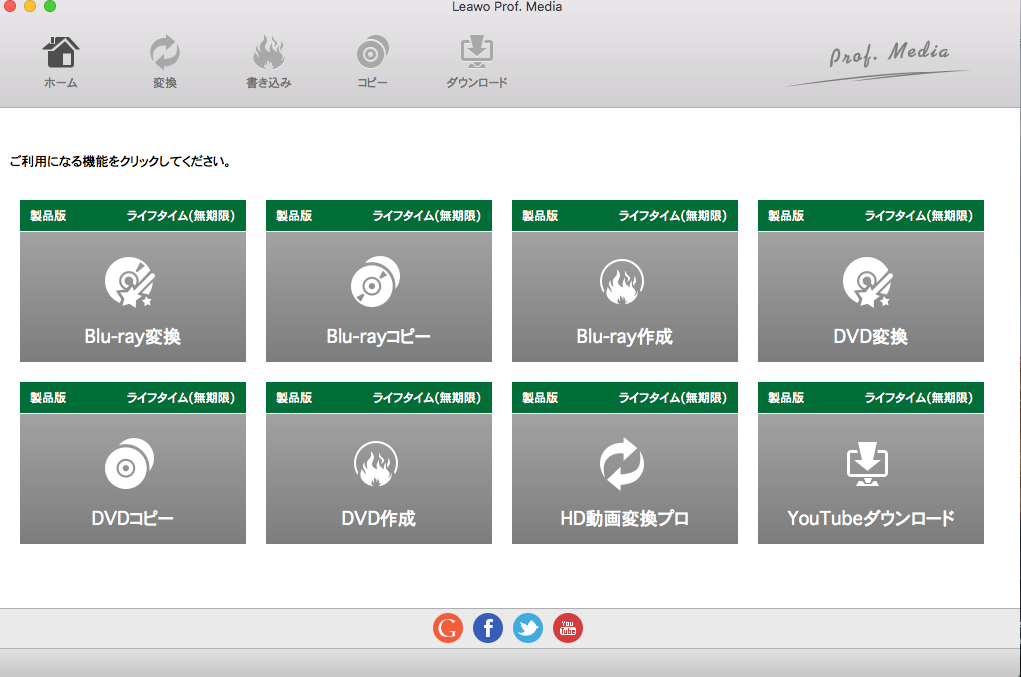Open the ダウンロード toolbar icon
Image resolution: width=1021 pixels, height=677 pixels.
click(476, 61)
